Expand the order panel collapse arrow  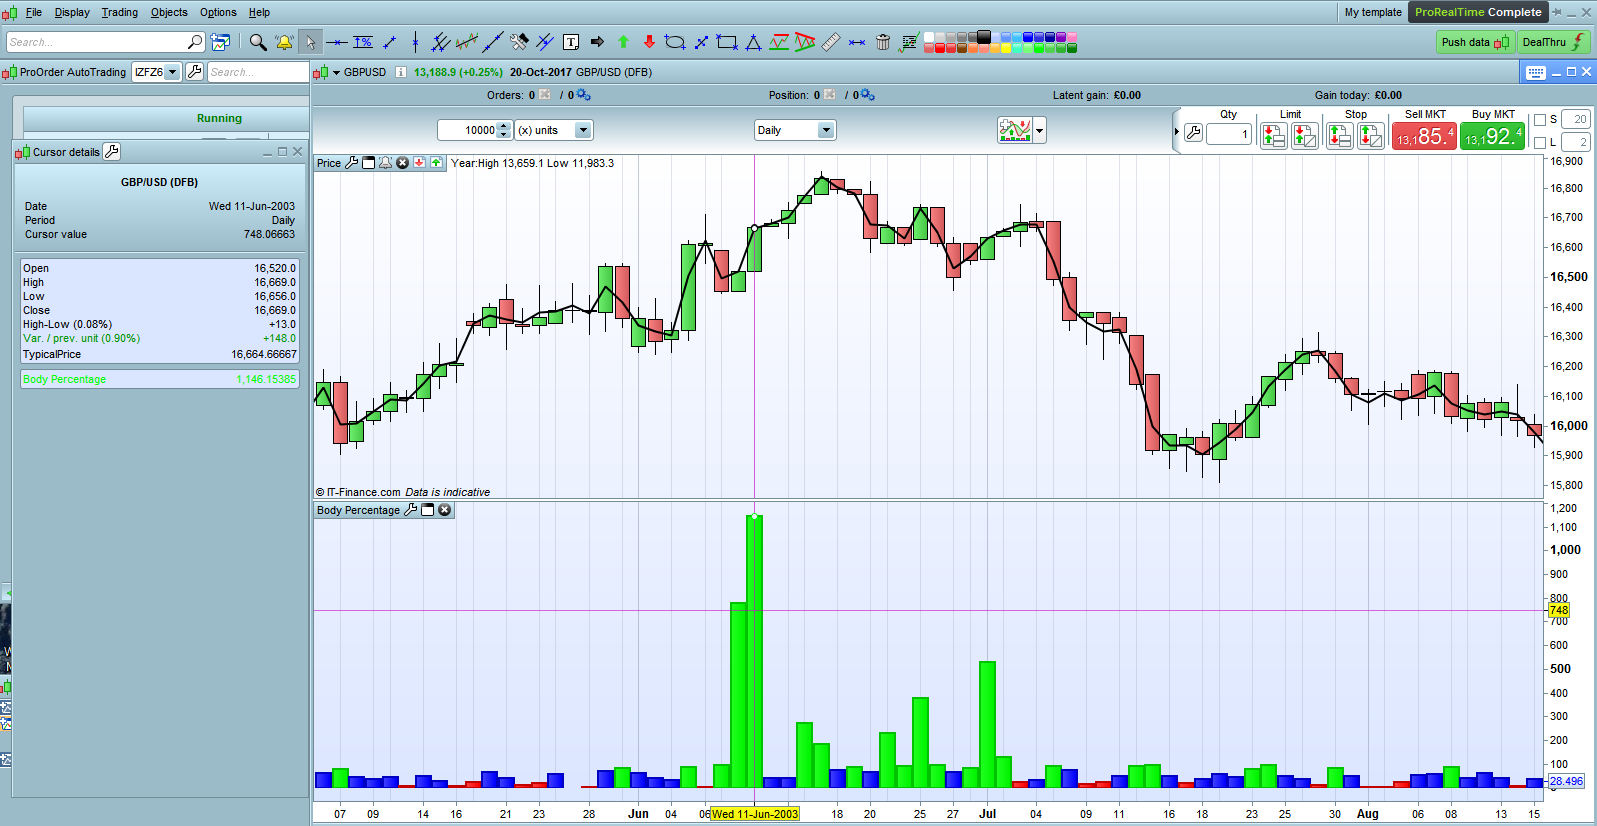(x=1176, y=132)
